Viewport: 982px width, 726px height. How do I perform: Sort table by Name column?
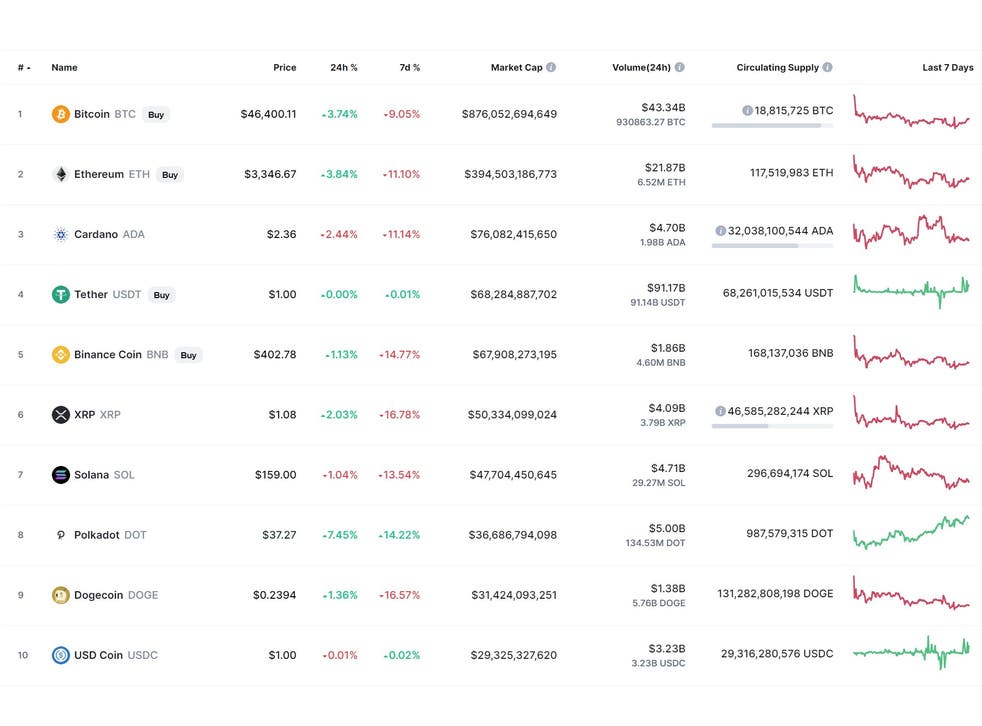[65, 68]
